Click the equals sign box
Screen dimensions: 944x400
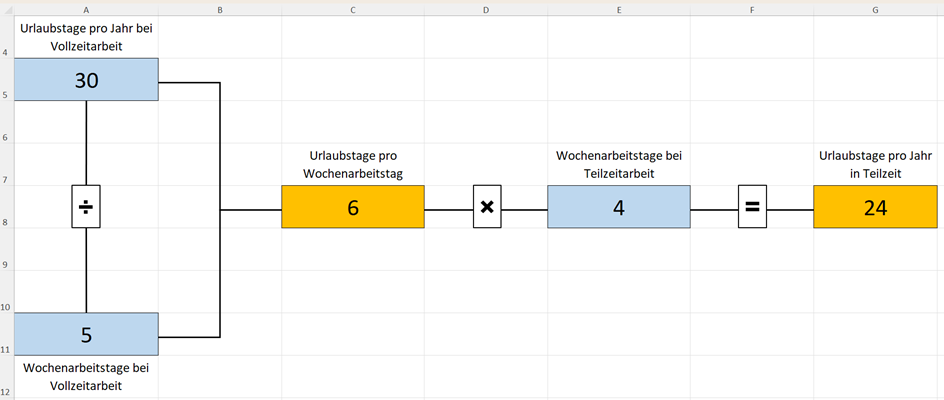point(752,207)
